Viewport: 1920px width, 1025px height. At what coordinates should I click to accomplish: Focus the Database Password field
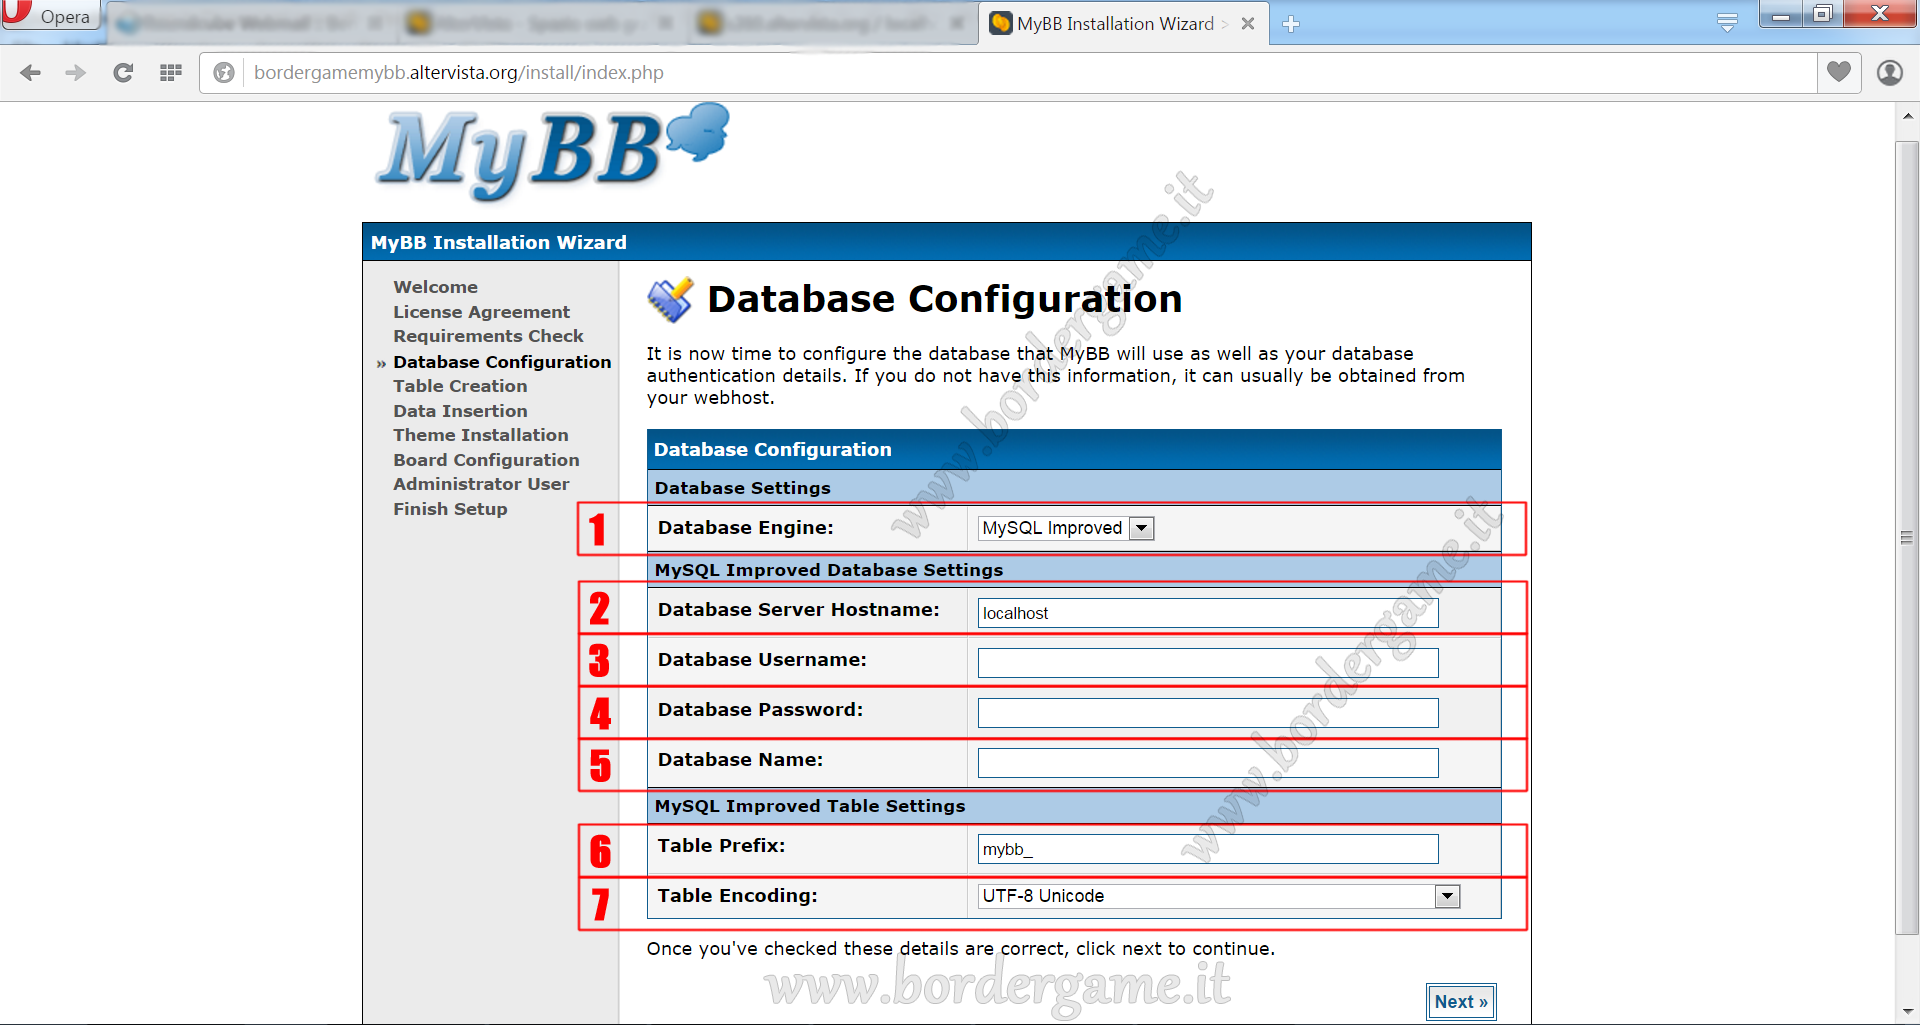pyautogui.click(x=1208, y=713)
